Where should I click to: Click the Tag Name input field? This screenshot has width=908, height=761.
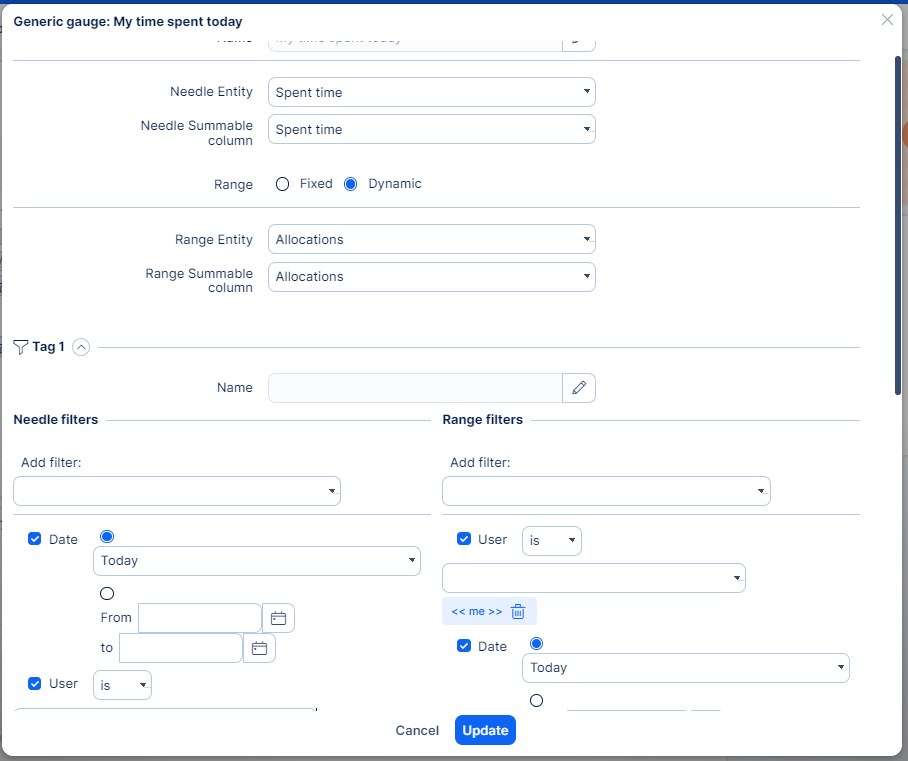click(x=415, y=388)
